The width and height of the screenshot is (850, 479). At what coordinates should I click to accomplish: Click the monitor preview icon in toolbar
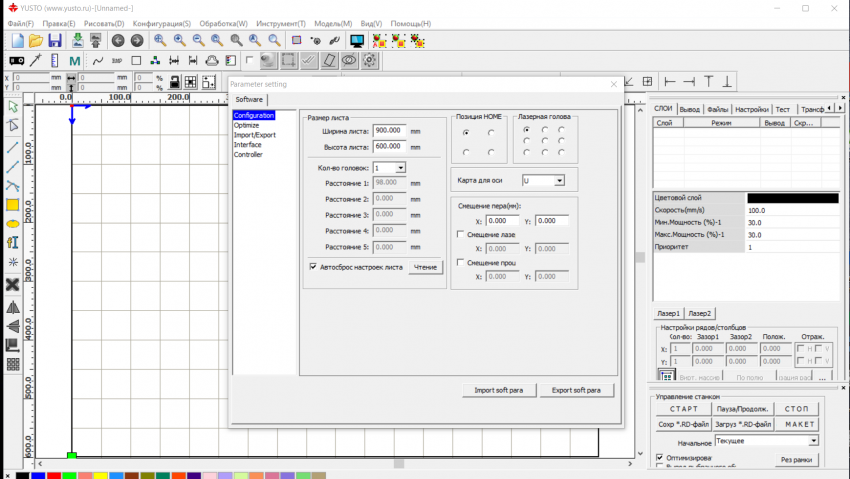coord(356,41)
